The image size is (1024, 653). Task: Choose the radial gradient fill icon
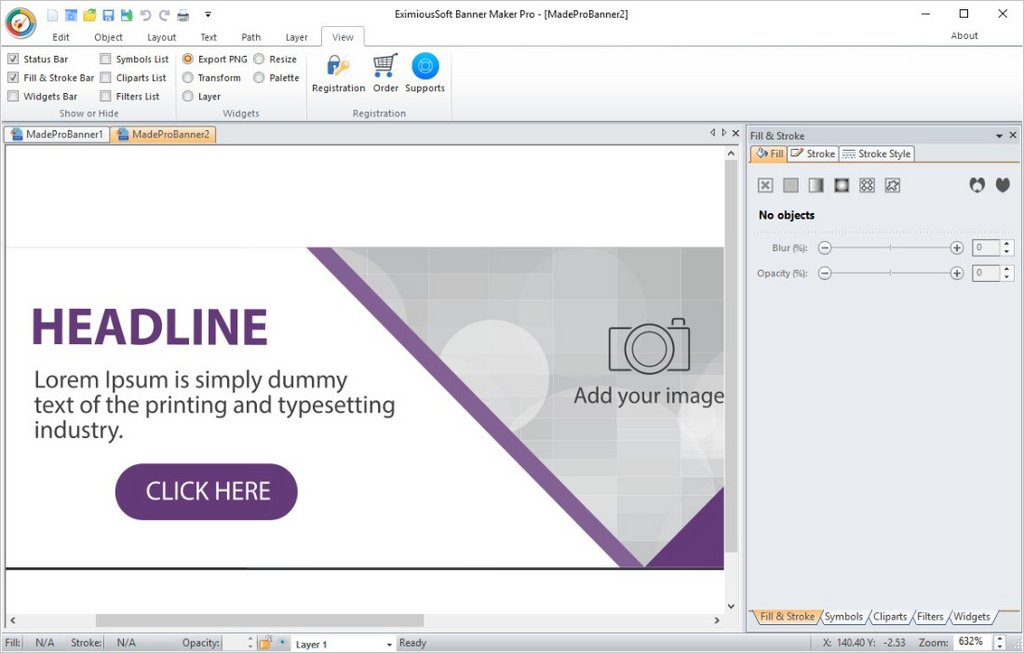point(841,185)
